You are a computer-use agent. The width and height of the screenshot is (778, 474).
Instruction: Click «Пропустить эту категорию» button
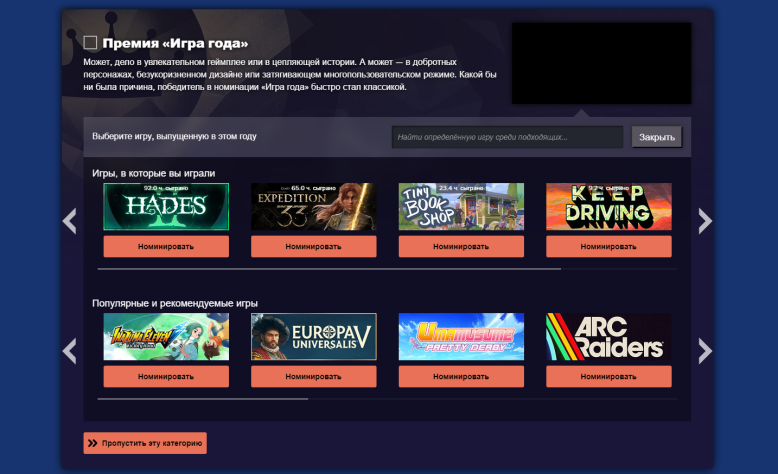(x=145, y=443)
